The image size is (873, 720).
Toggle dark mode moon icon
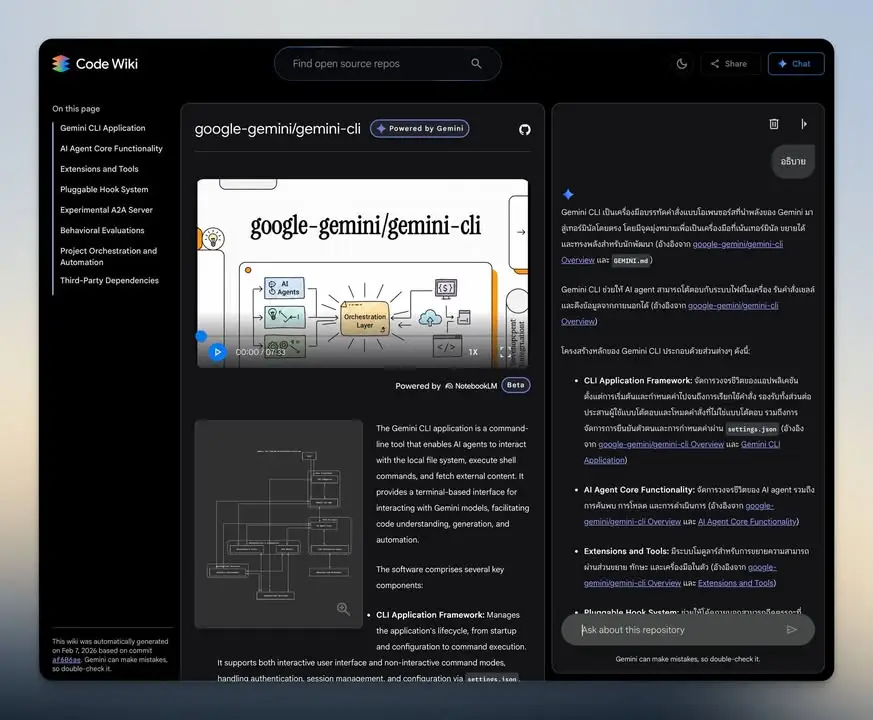[681, 63]
